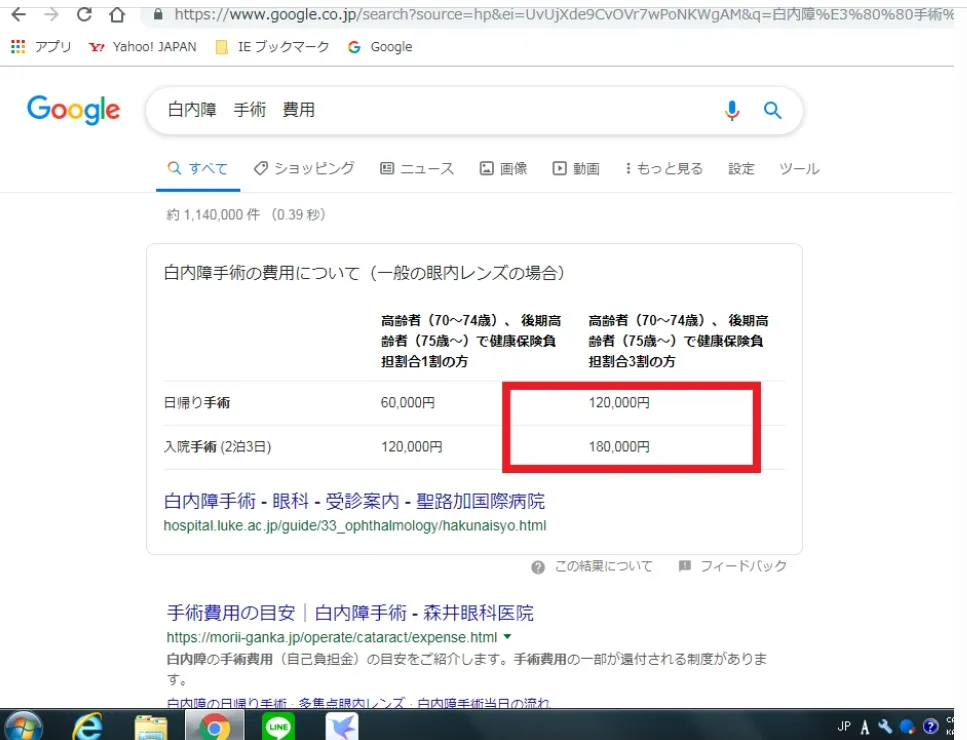Click inside the Google search box

[400, 110]
